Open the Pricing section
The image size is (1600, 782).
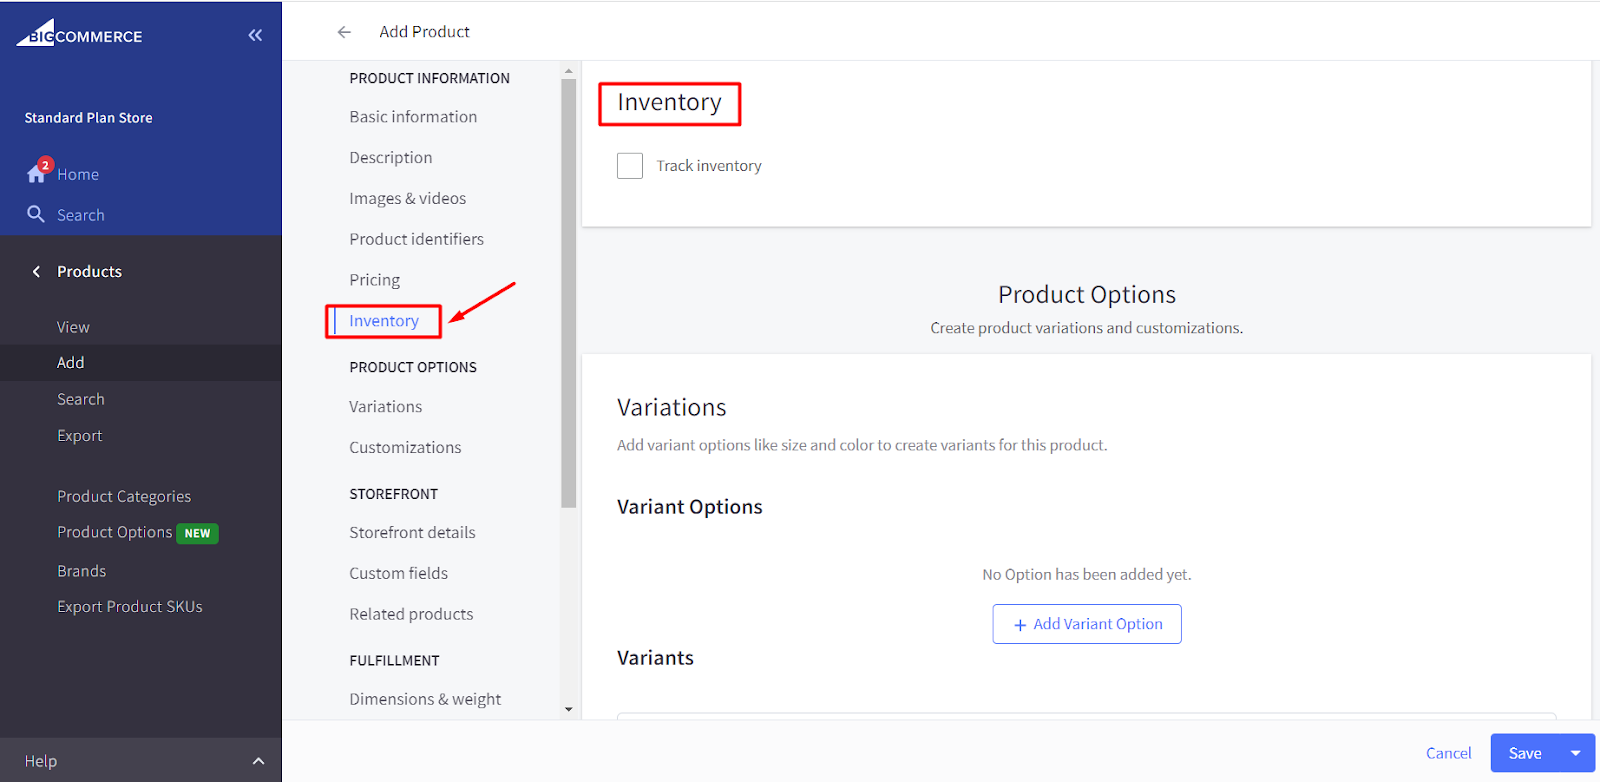[x=374, y=280]
